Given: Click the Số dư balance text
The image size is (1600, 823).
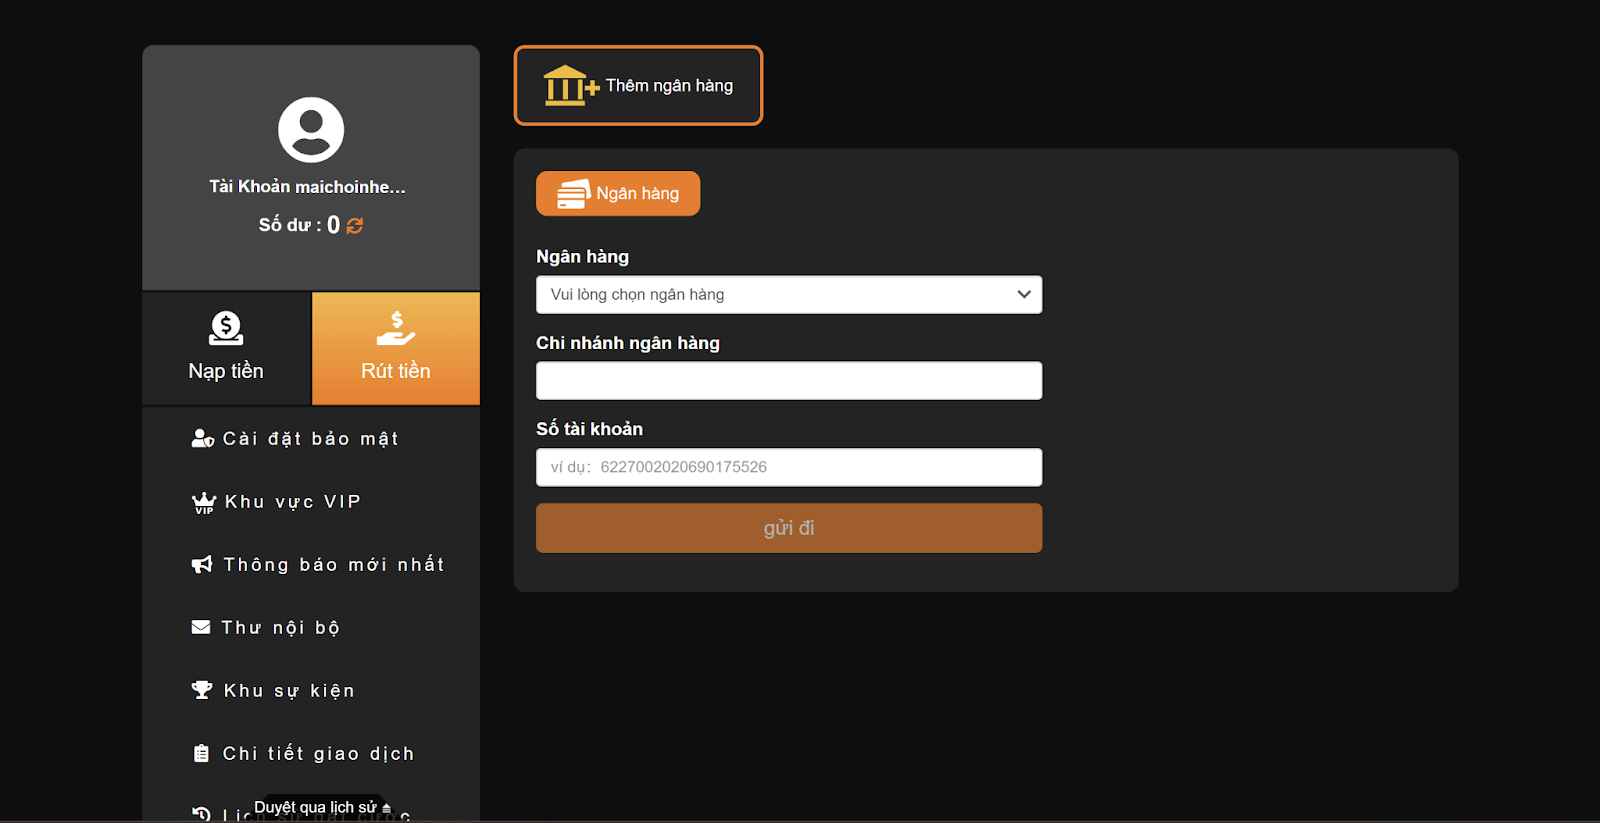Looking at the screenshot, I should point(299,225).
